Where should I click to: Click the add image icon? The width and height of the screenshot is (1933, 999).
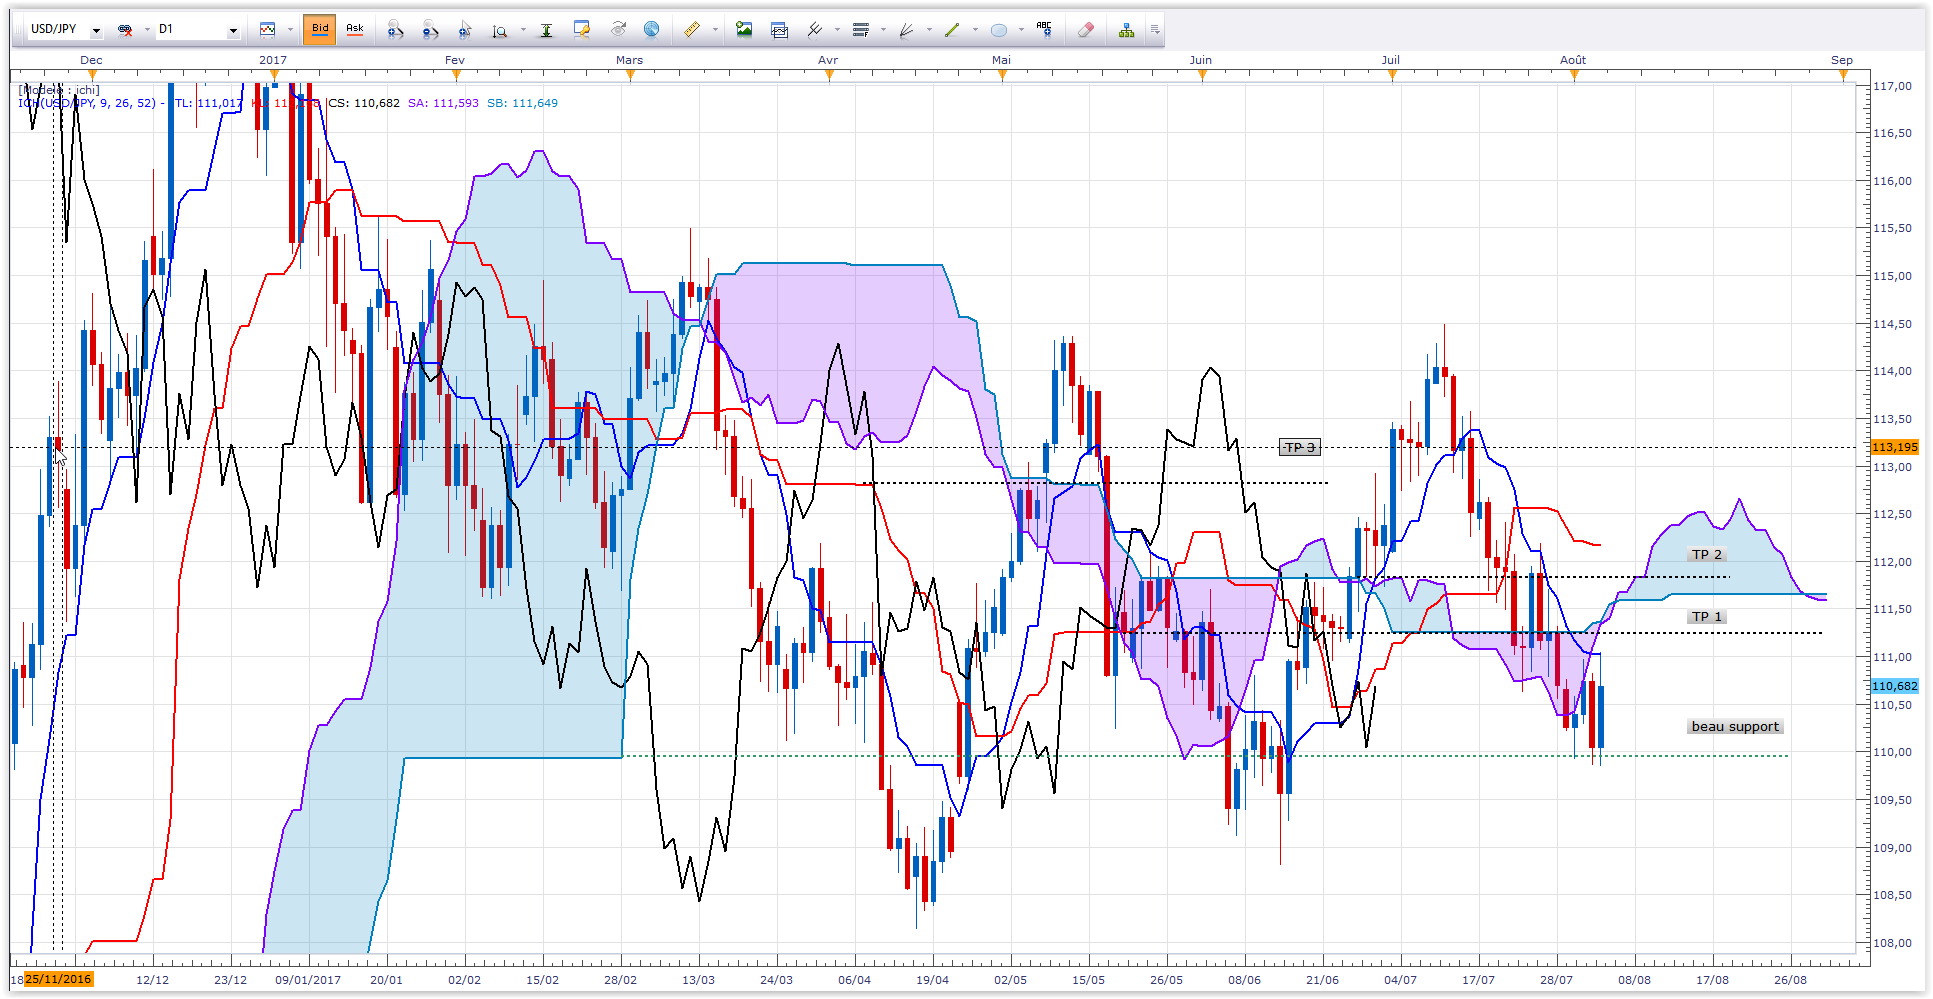(744, 30)
